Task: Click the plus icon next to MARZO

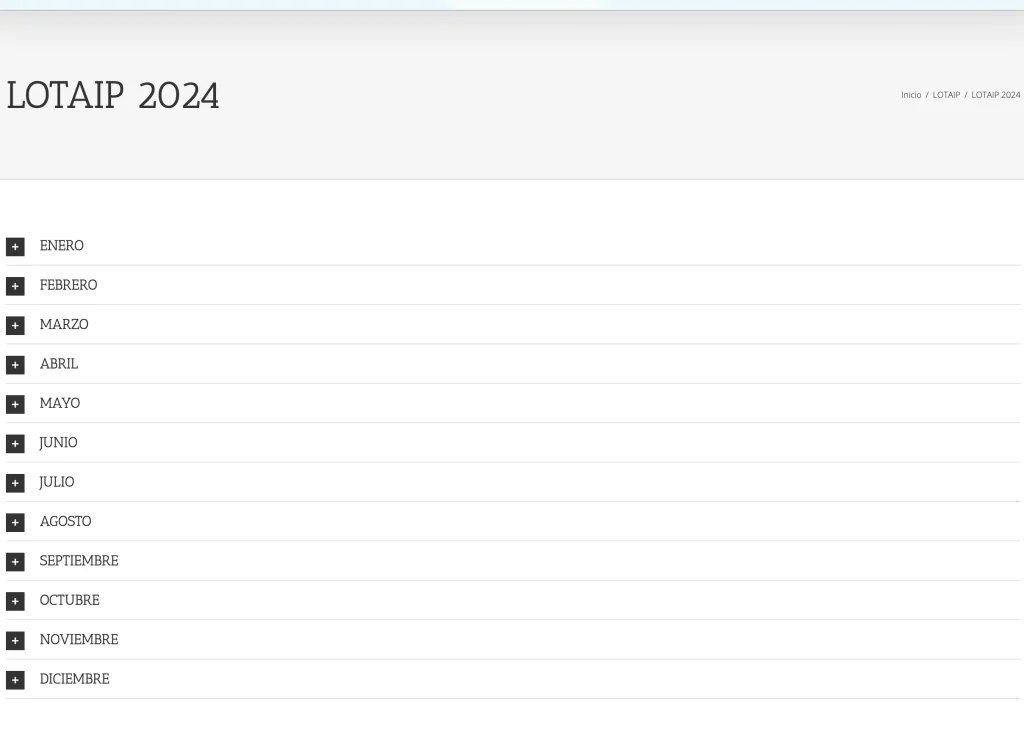Action: [15, 326]
